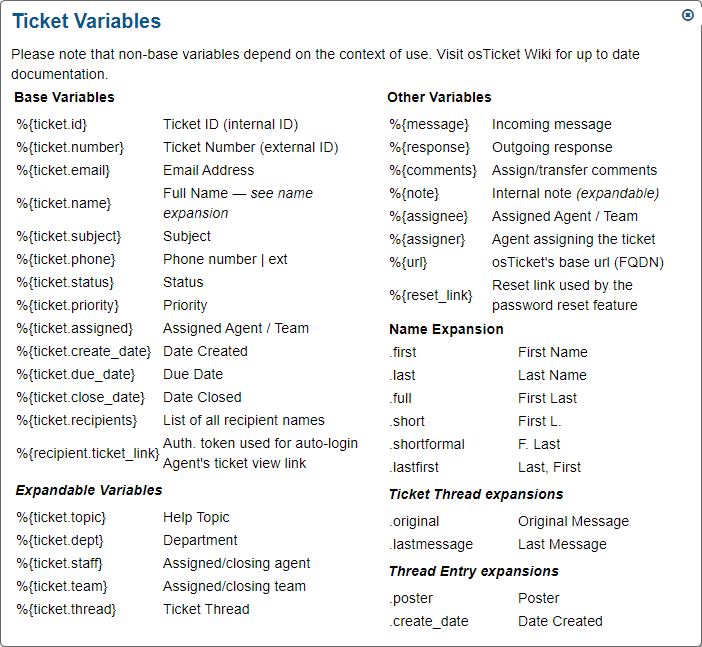
Task: Click the %{response} variable
Action: tap(431, 147)
